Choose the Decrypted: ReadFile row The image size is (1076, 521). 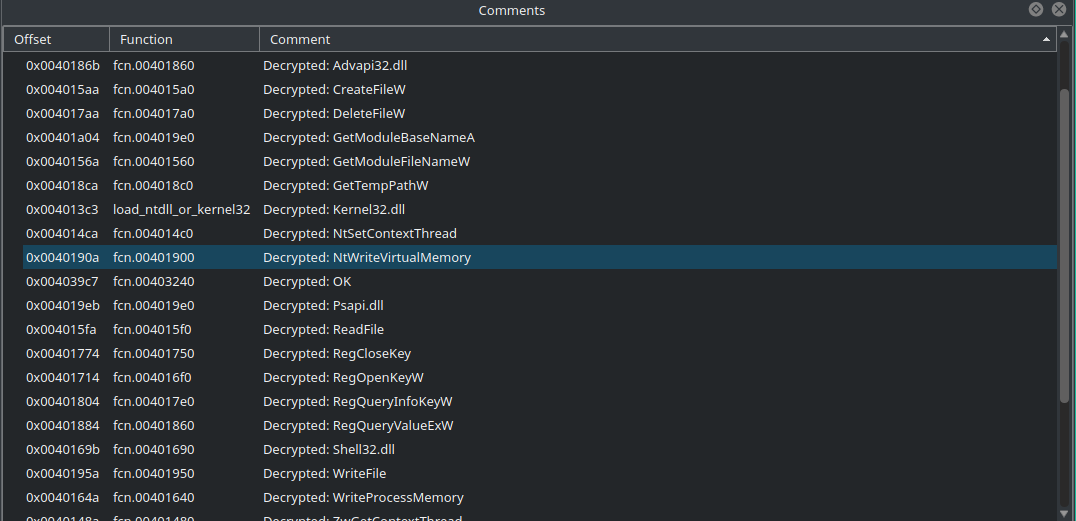pos(323,330)
